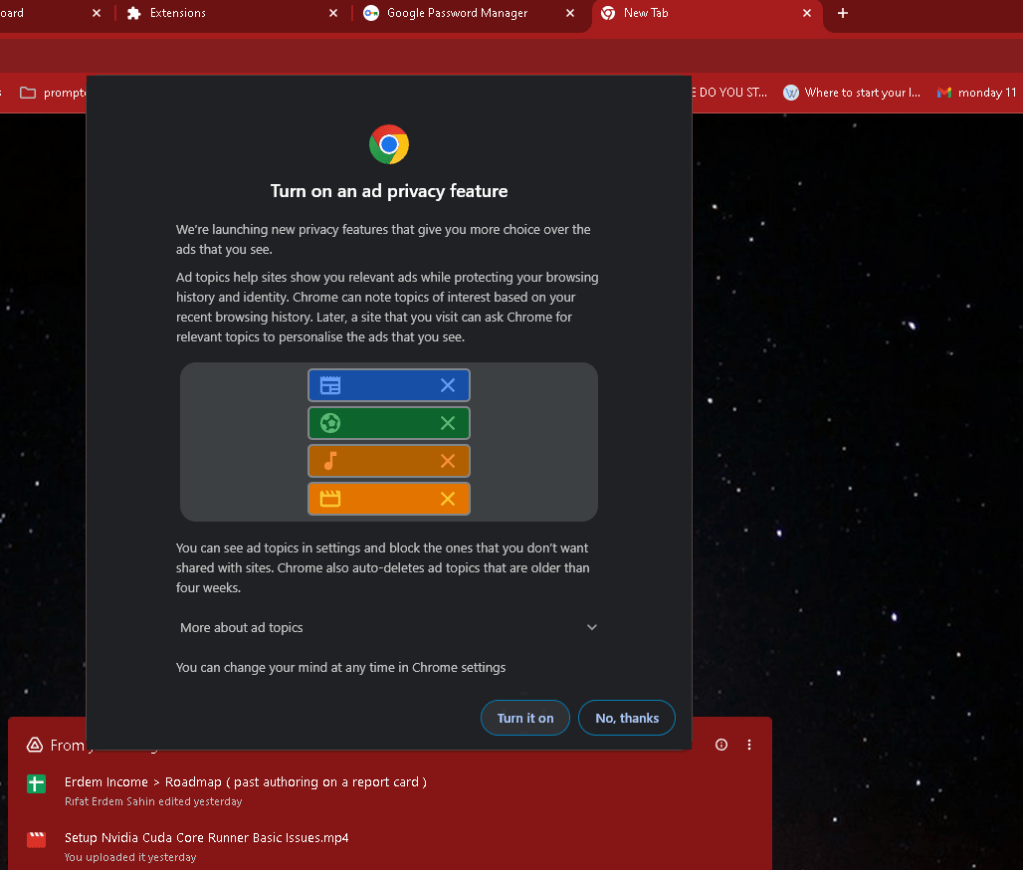Decline with No, thanks button
This screenshot has height=870, width=1023.
tap(626, 718)
